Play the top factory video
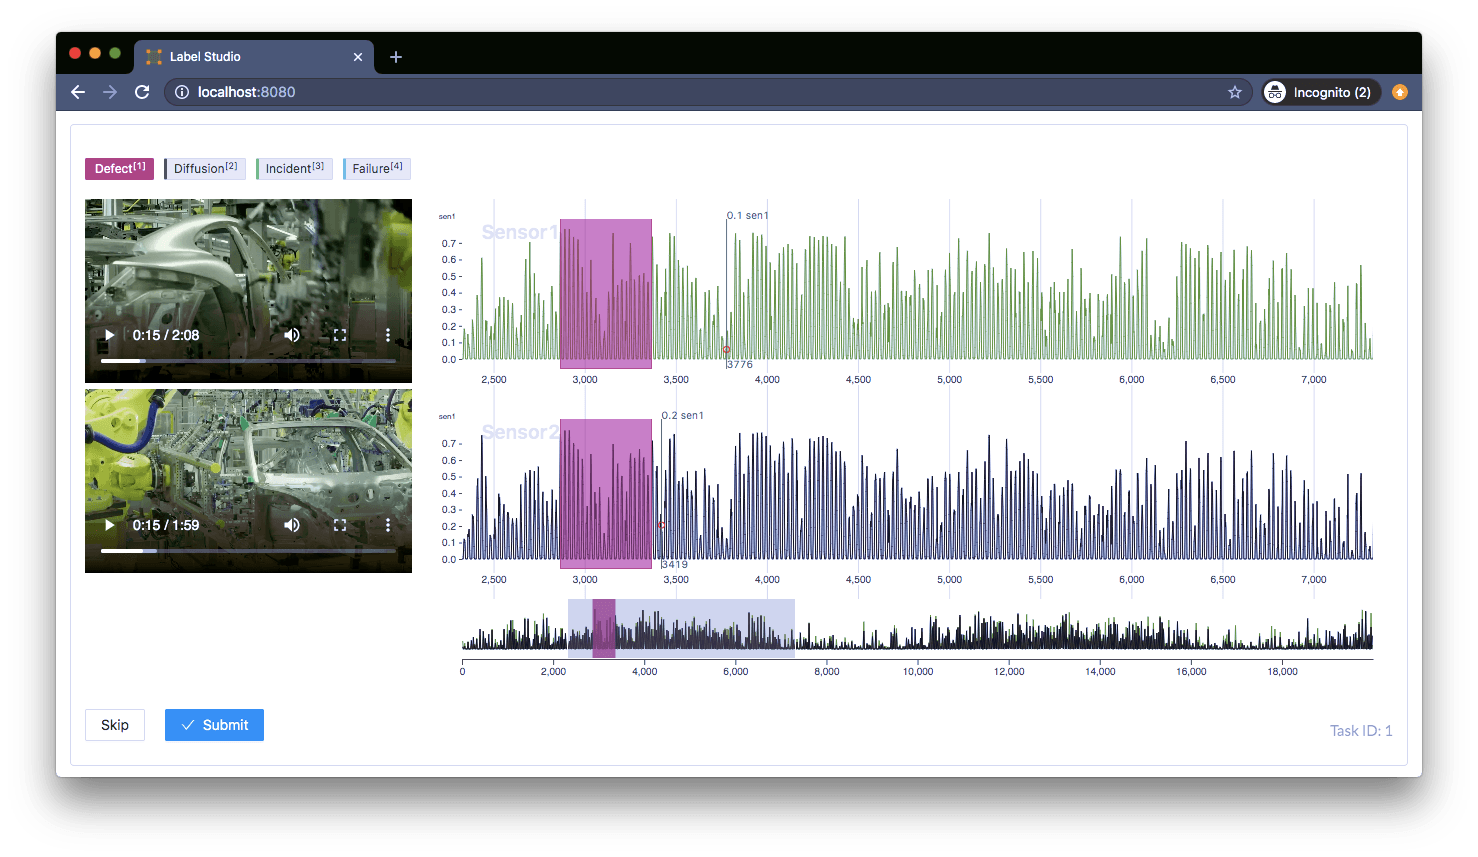Image resolution: width=1478 pixels, height=857 pixels. 109,335
